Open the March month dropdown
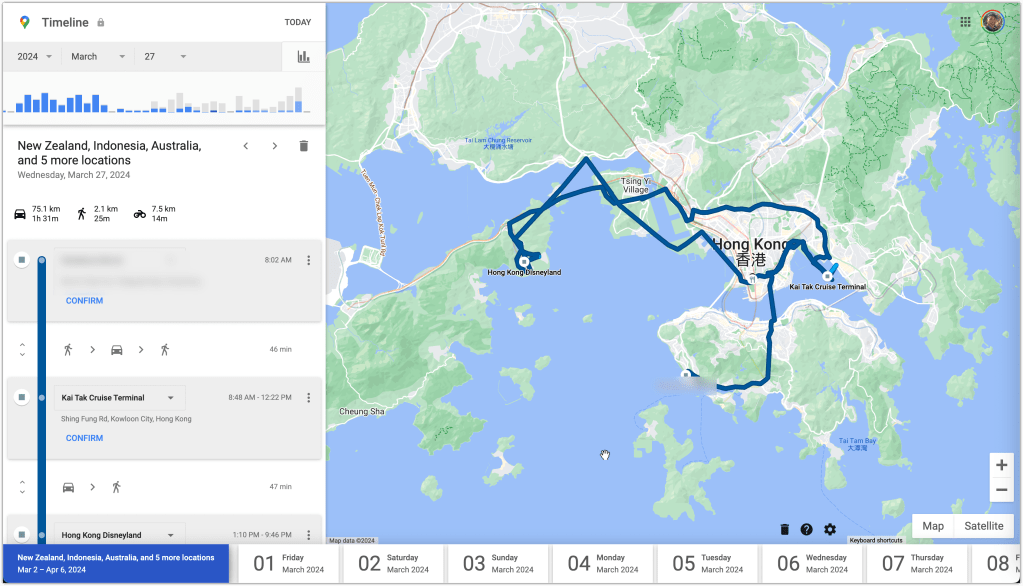 98,57
